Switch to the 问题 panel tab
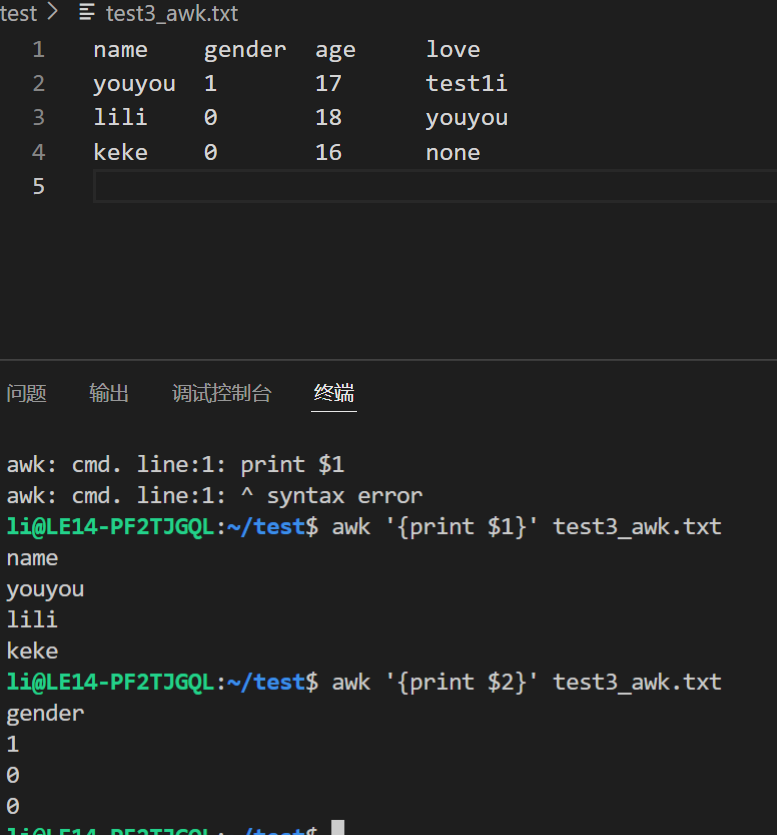Viewport: 777px width, 835px height. click(26, 393)
